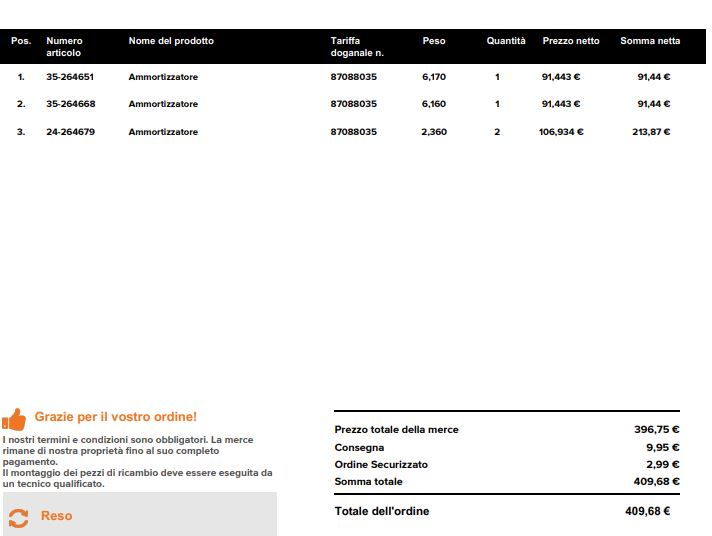Select net price 106,934 €
Image resolution: width=712 pixels, height=536 pixels.
coord(561,132)
